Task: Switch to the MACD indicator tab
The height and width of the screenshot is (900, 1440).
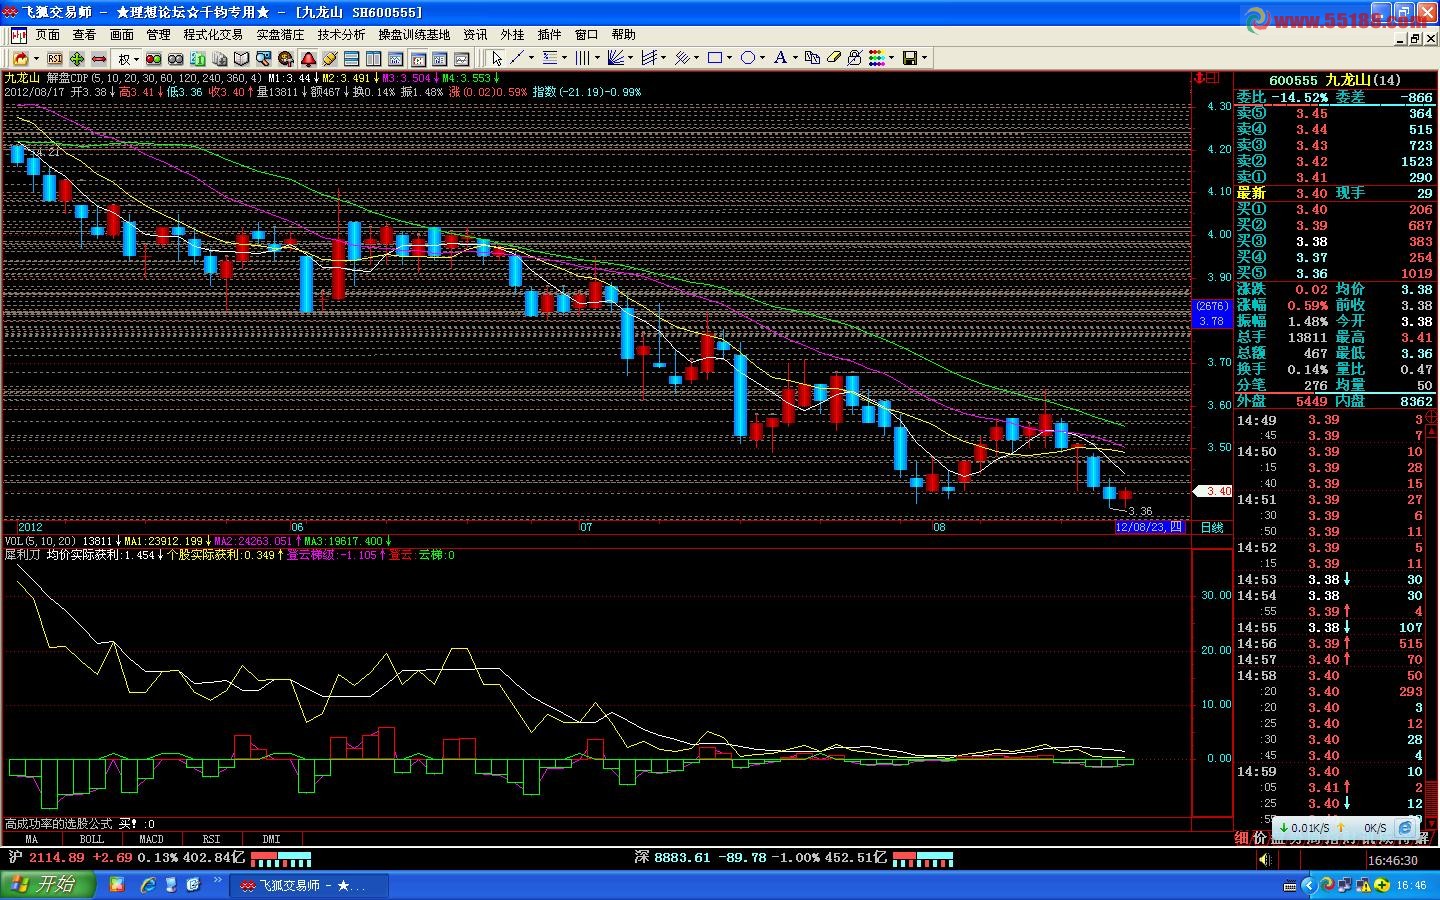Action: (x=151, y=839)
